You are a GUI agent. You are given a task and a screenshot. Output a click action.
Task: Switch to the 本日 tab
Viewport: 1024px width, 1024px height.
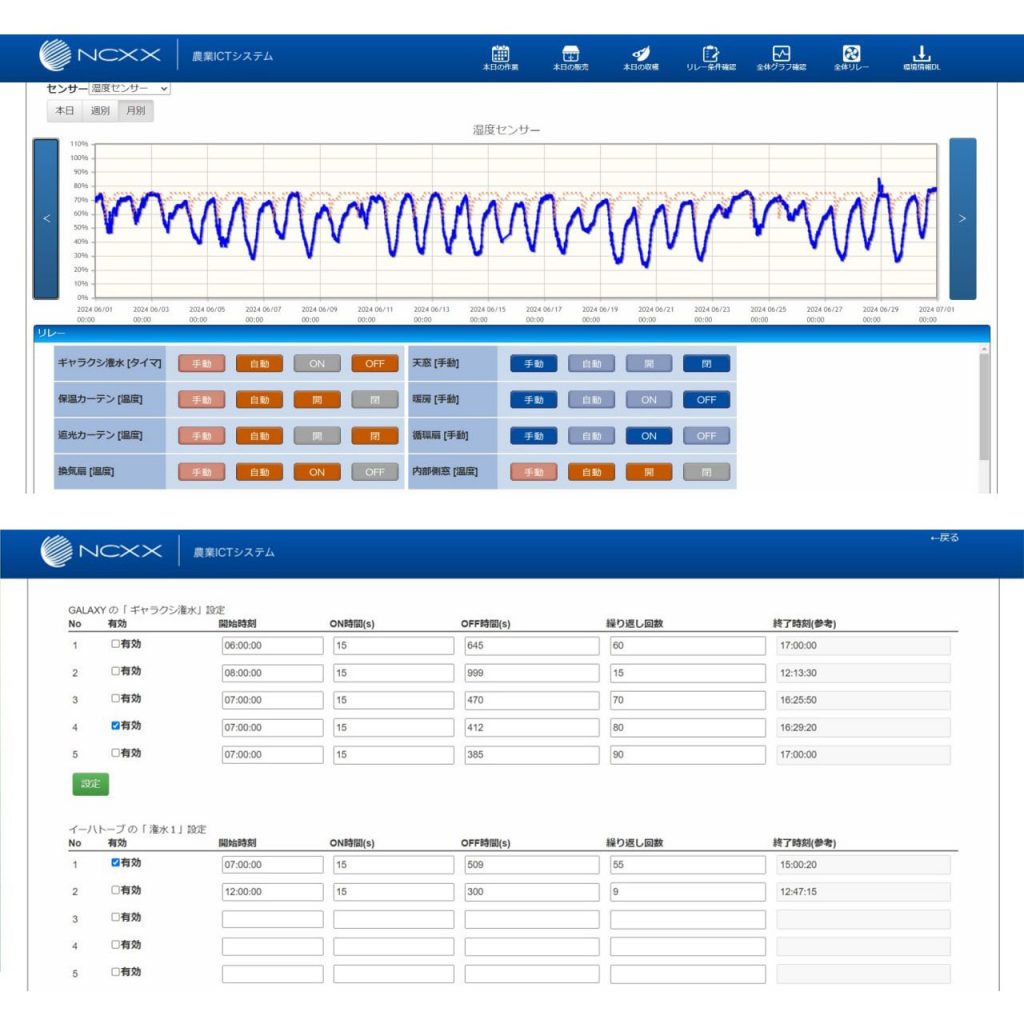(x=64, y=111)
